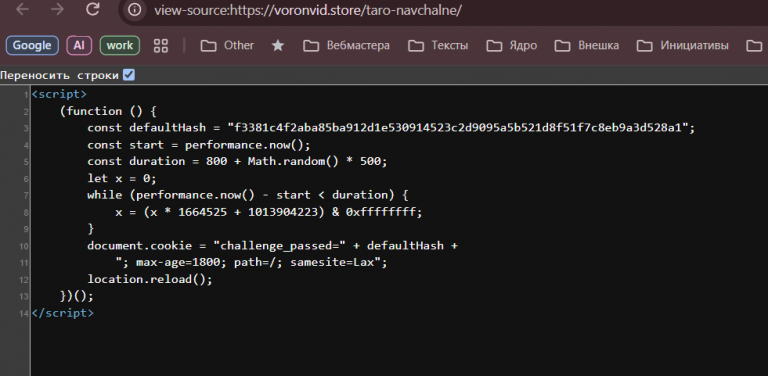
Task: Focus the view-source URL address bar
Action: point(308,10)
